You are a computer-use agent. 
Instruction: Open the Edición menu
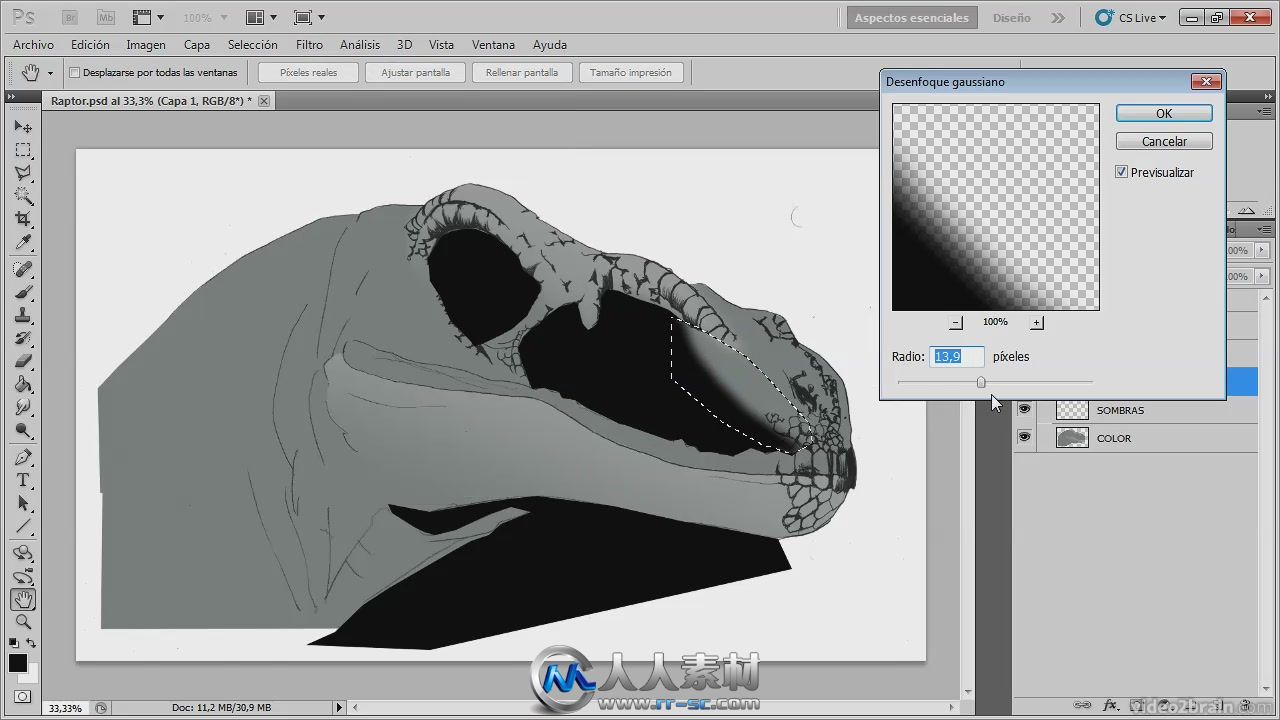tap(90, 44)
